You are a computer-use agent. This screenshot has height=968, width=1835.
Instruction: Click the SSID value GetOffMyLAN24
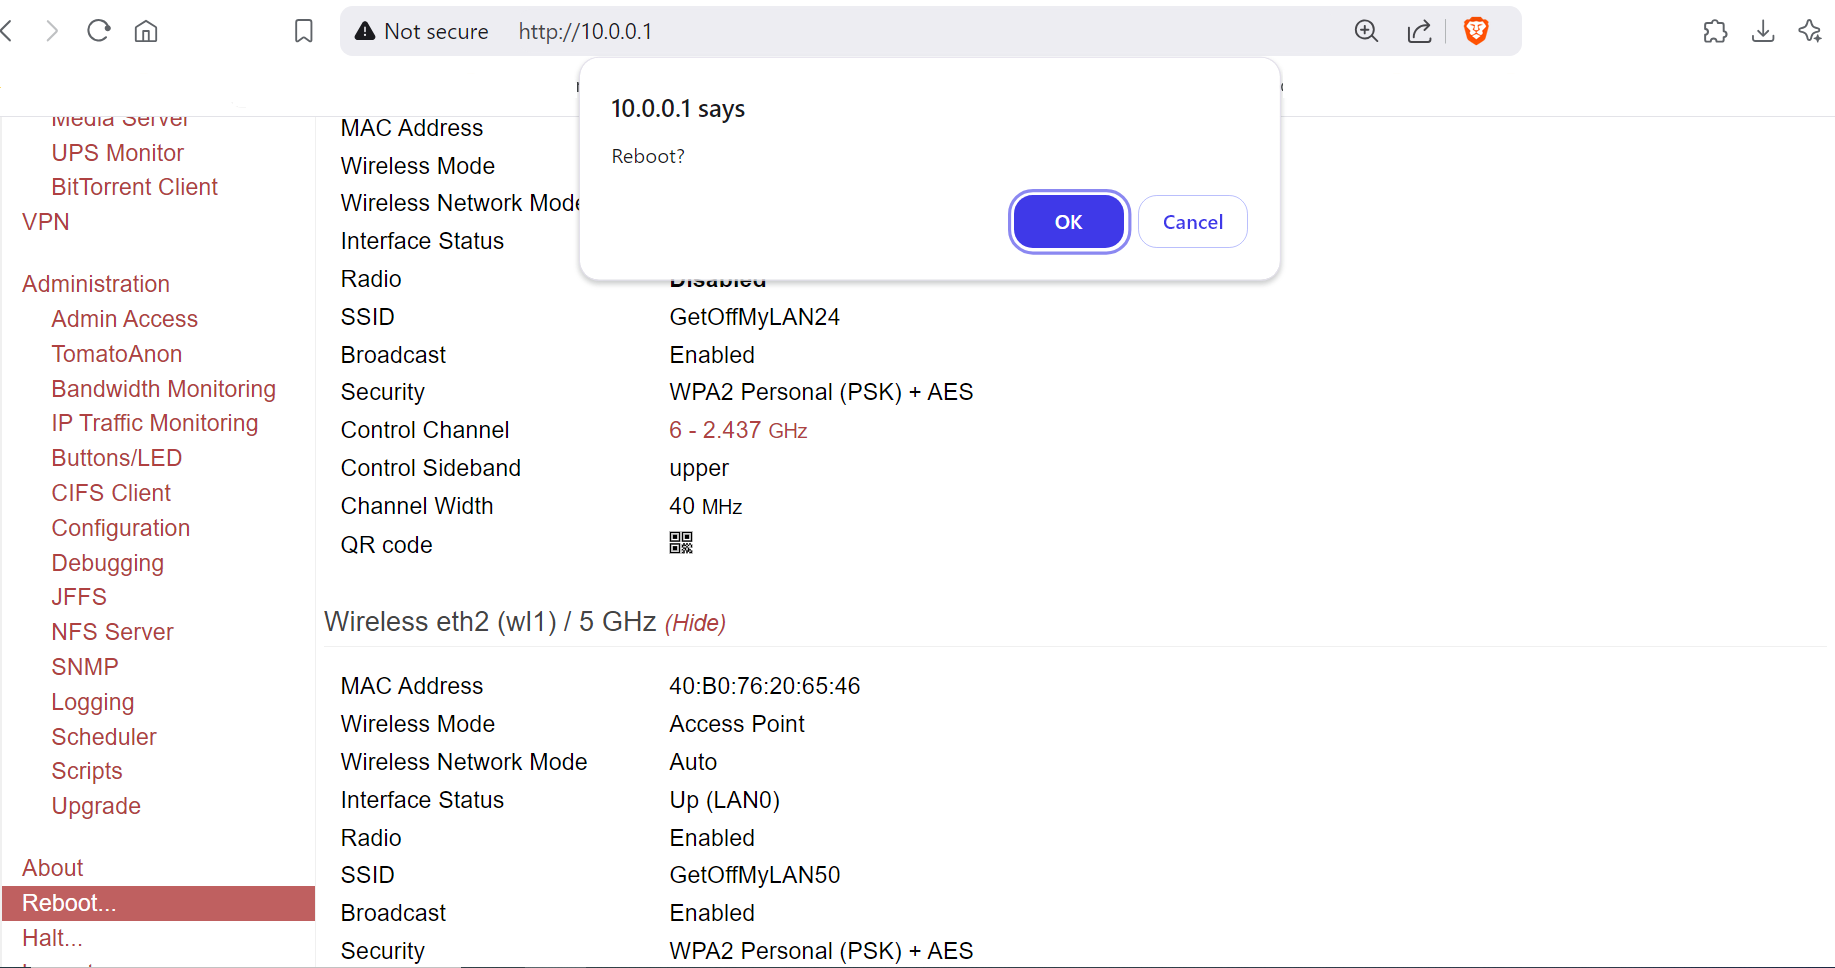pyautogui.click(x=755, y=317)
